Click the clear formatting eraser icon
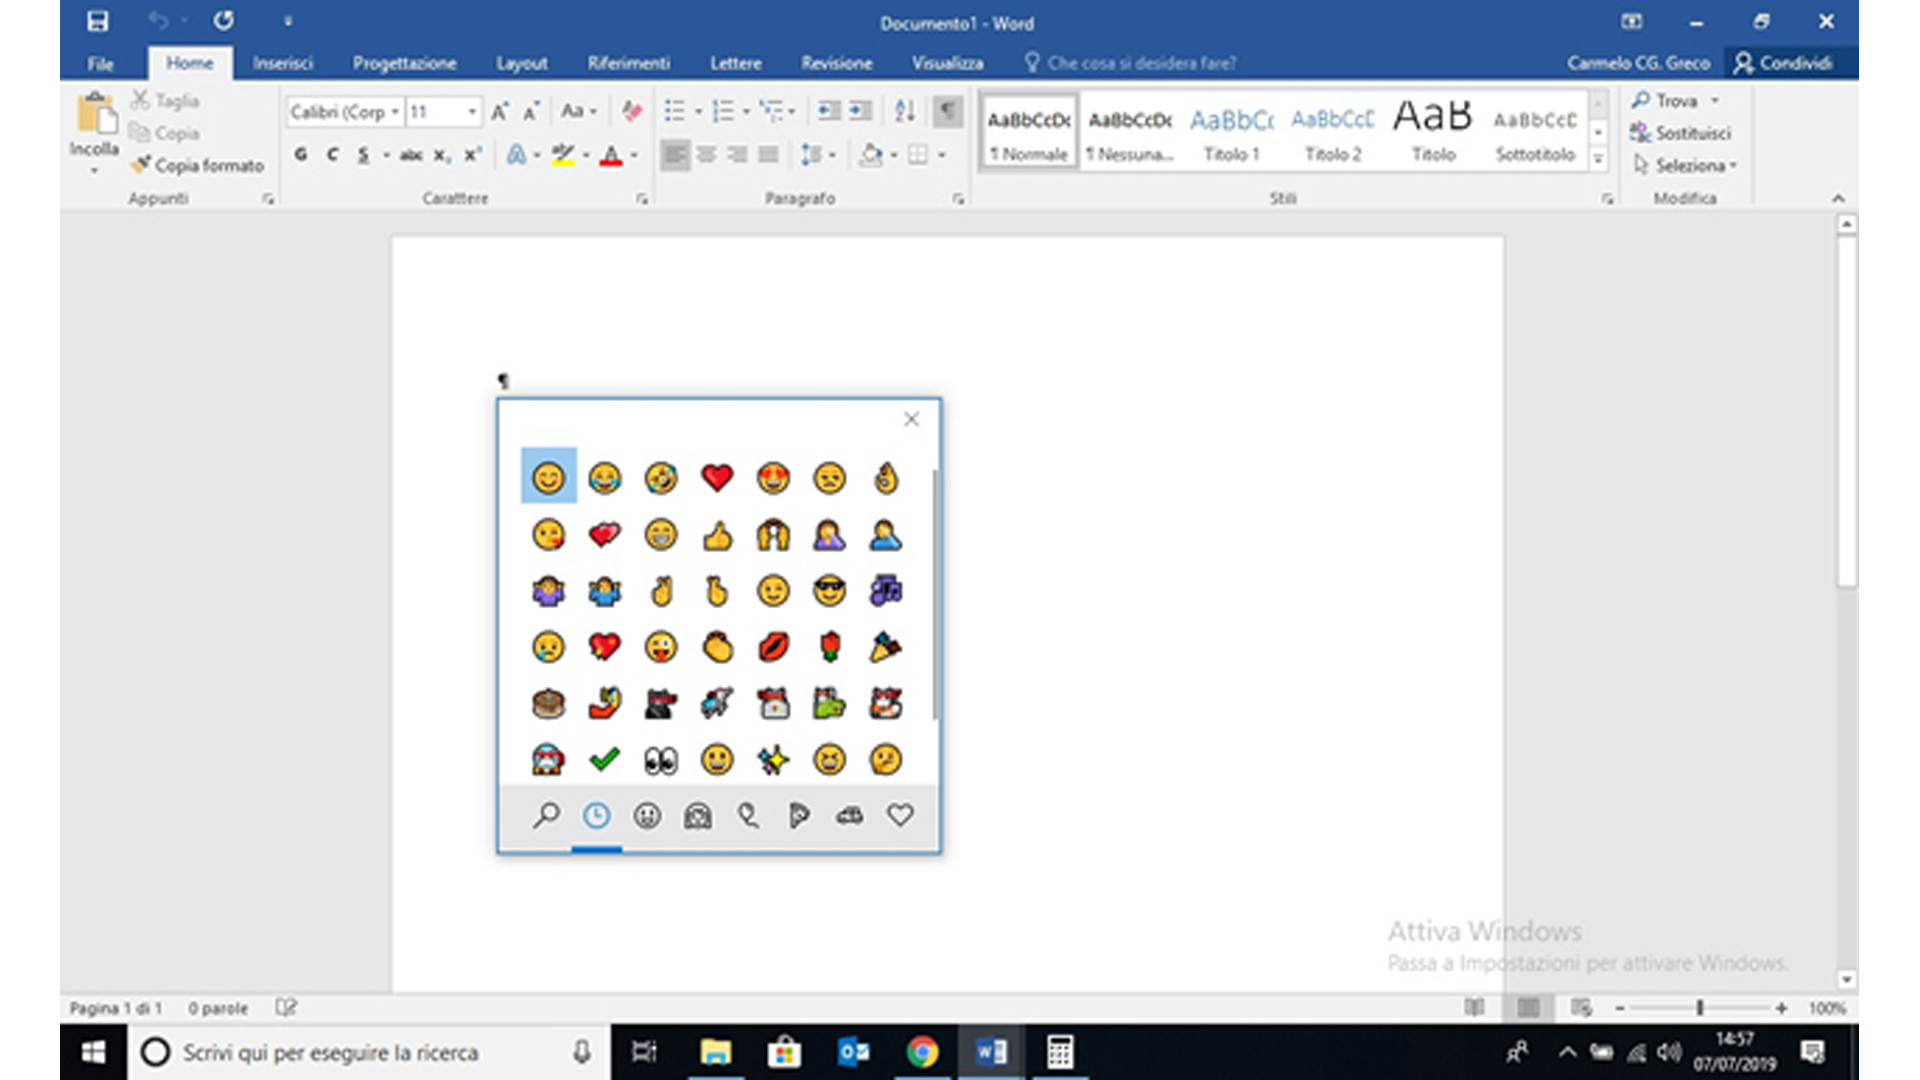 [631, 111]
